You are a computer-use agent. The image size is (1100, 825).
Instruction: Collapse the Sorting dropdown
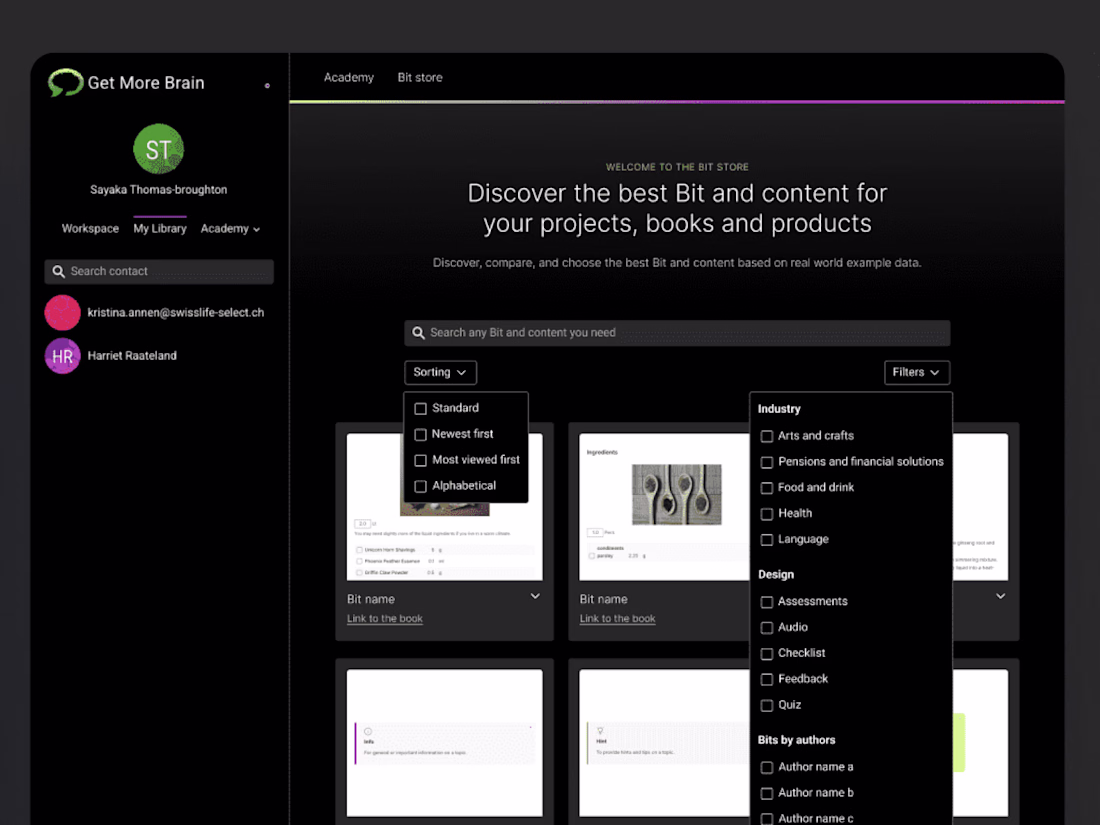[441, 373]
